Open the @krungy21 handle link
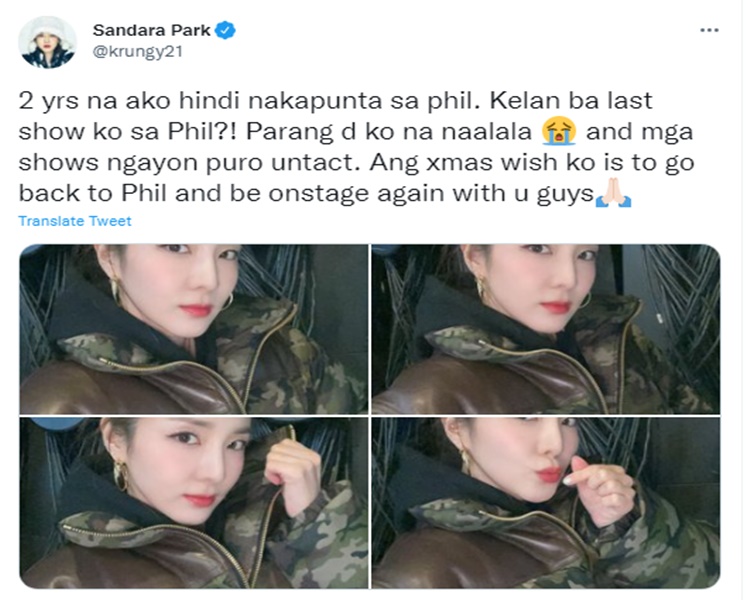The height and width of the screenshot is (600, 750). click(138, 51)
